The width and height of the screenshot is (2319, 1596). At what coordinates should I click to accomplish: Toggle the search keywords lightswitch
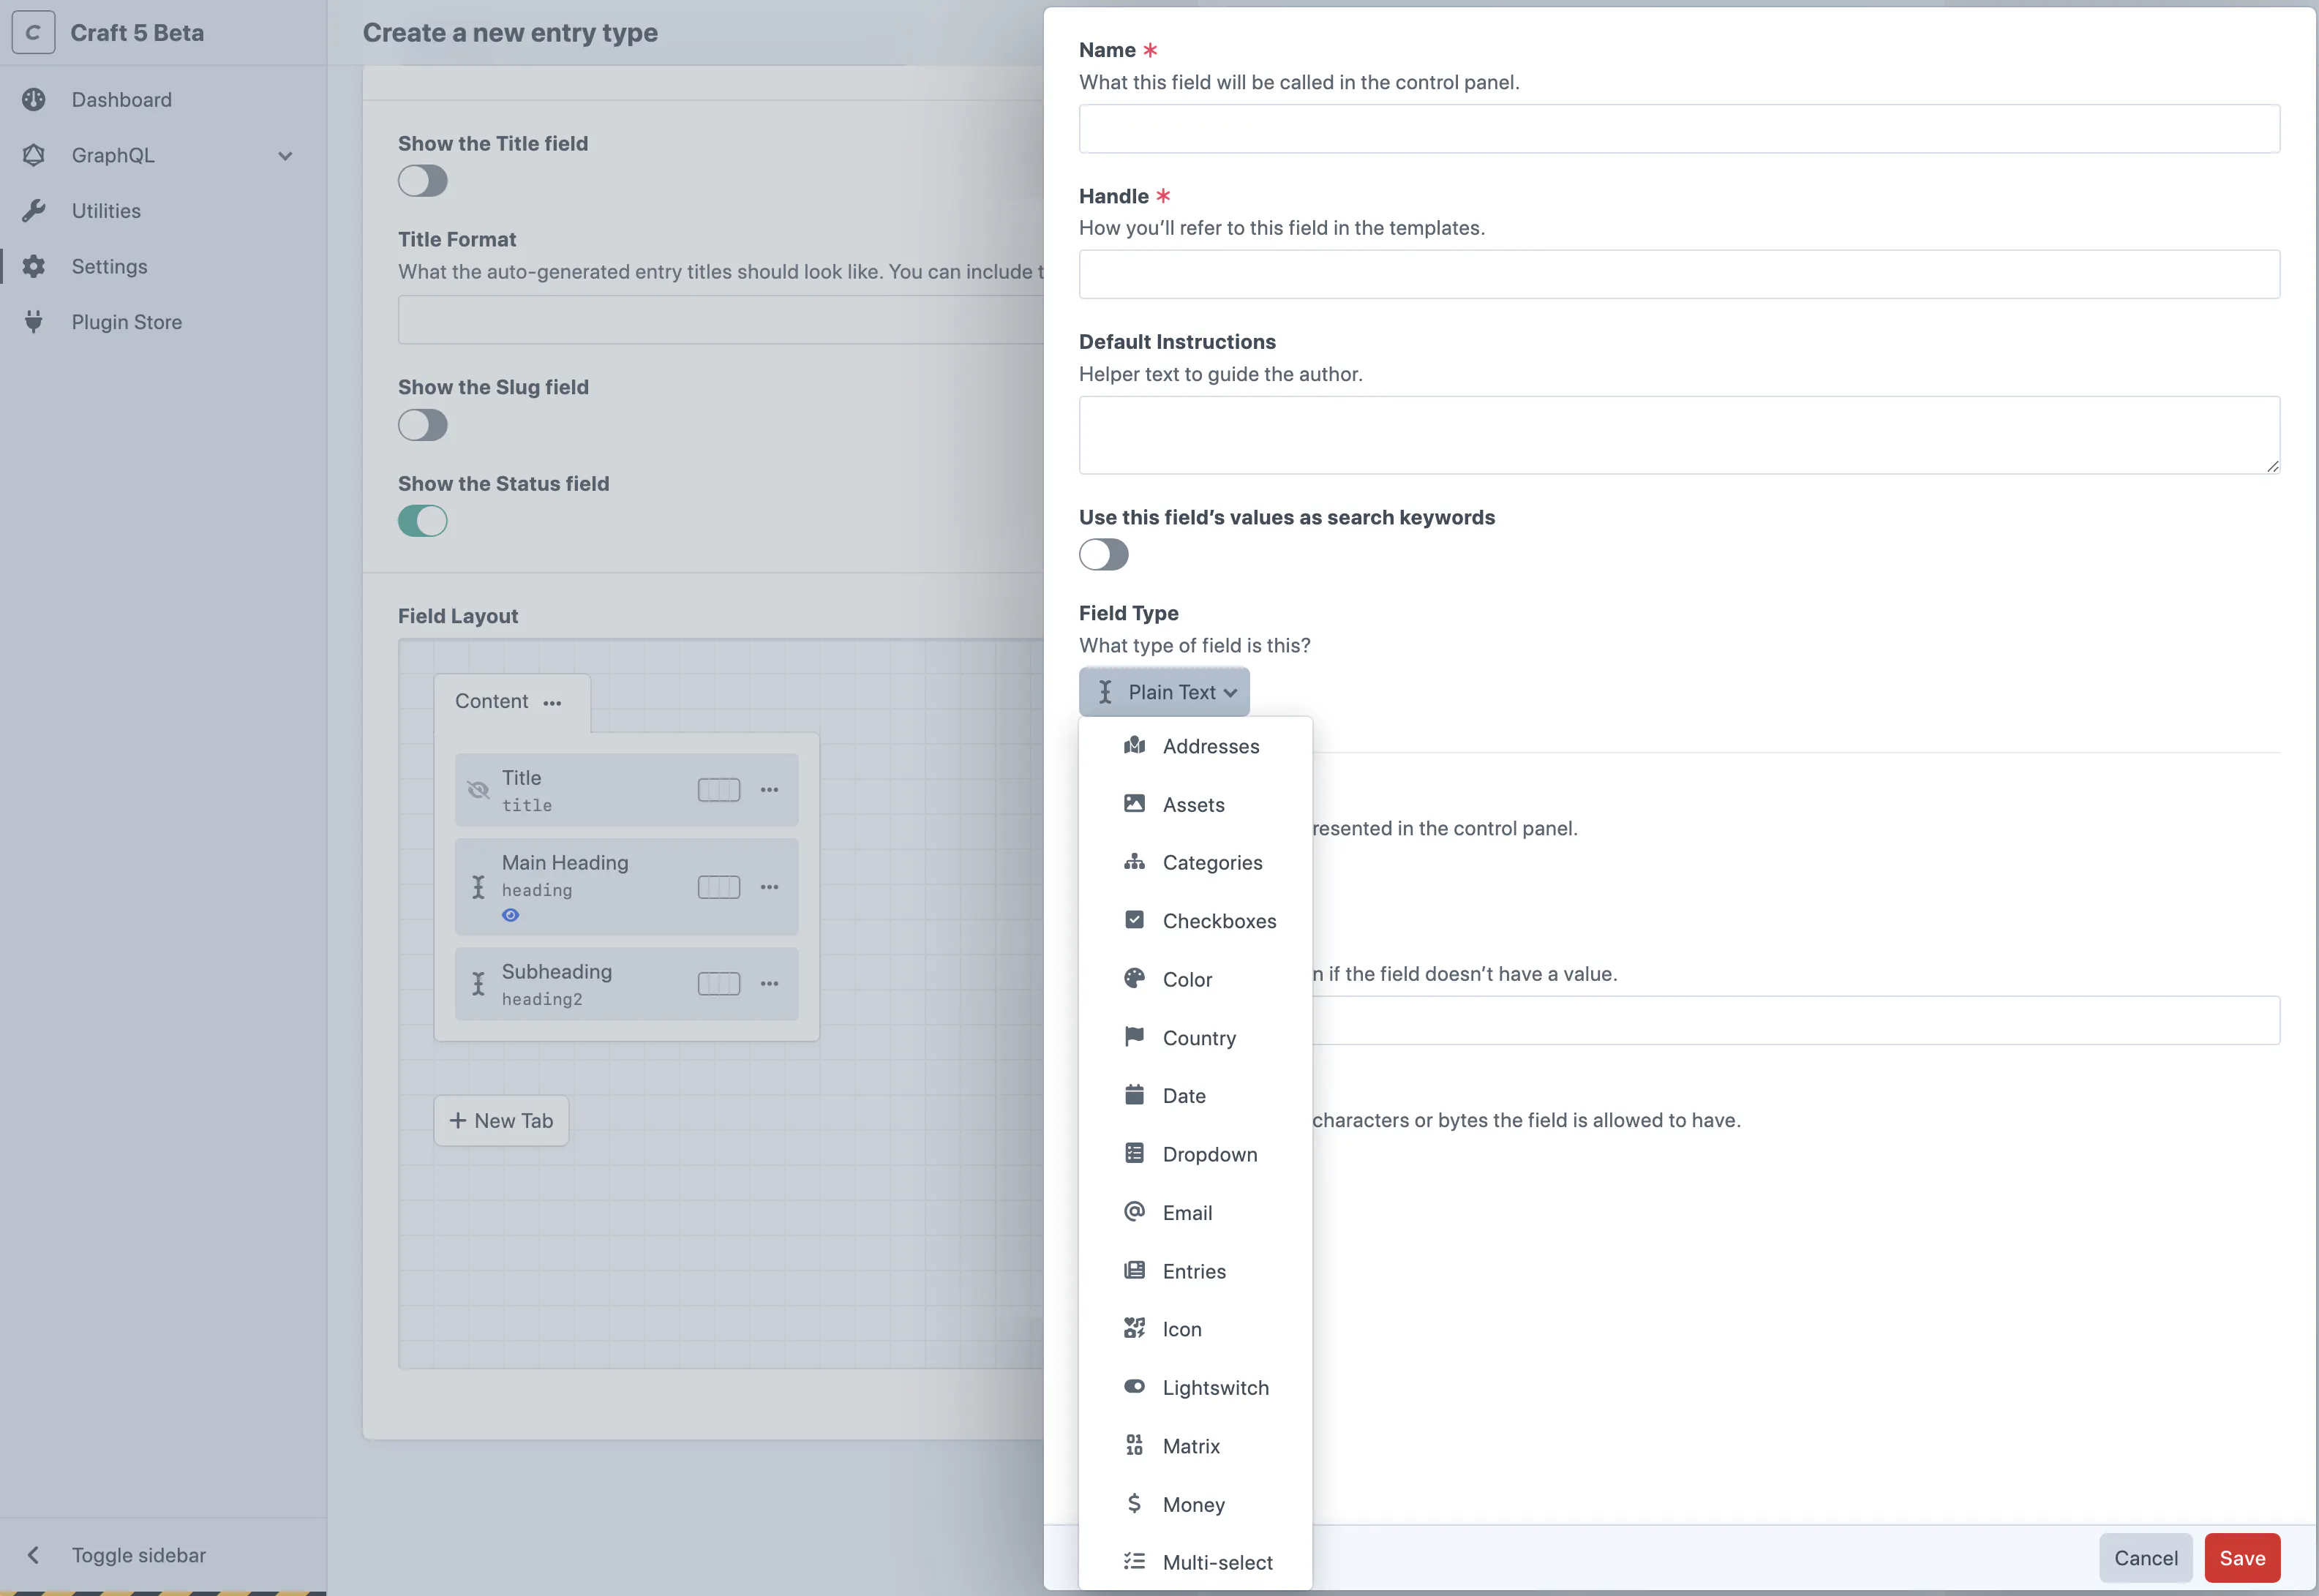click(x=1103, y=555)
